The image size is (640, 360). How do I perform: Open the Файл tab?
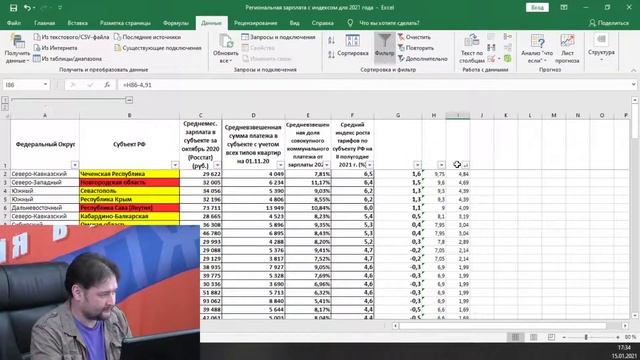click(14, 23)
